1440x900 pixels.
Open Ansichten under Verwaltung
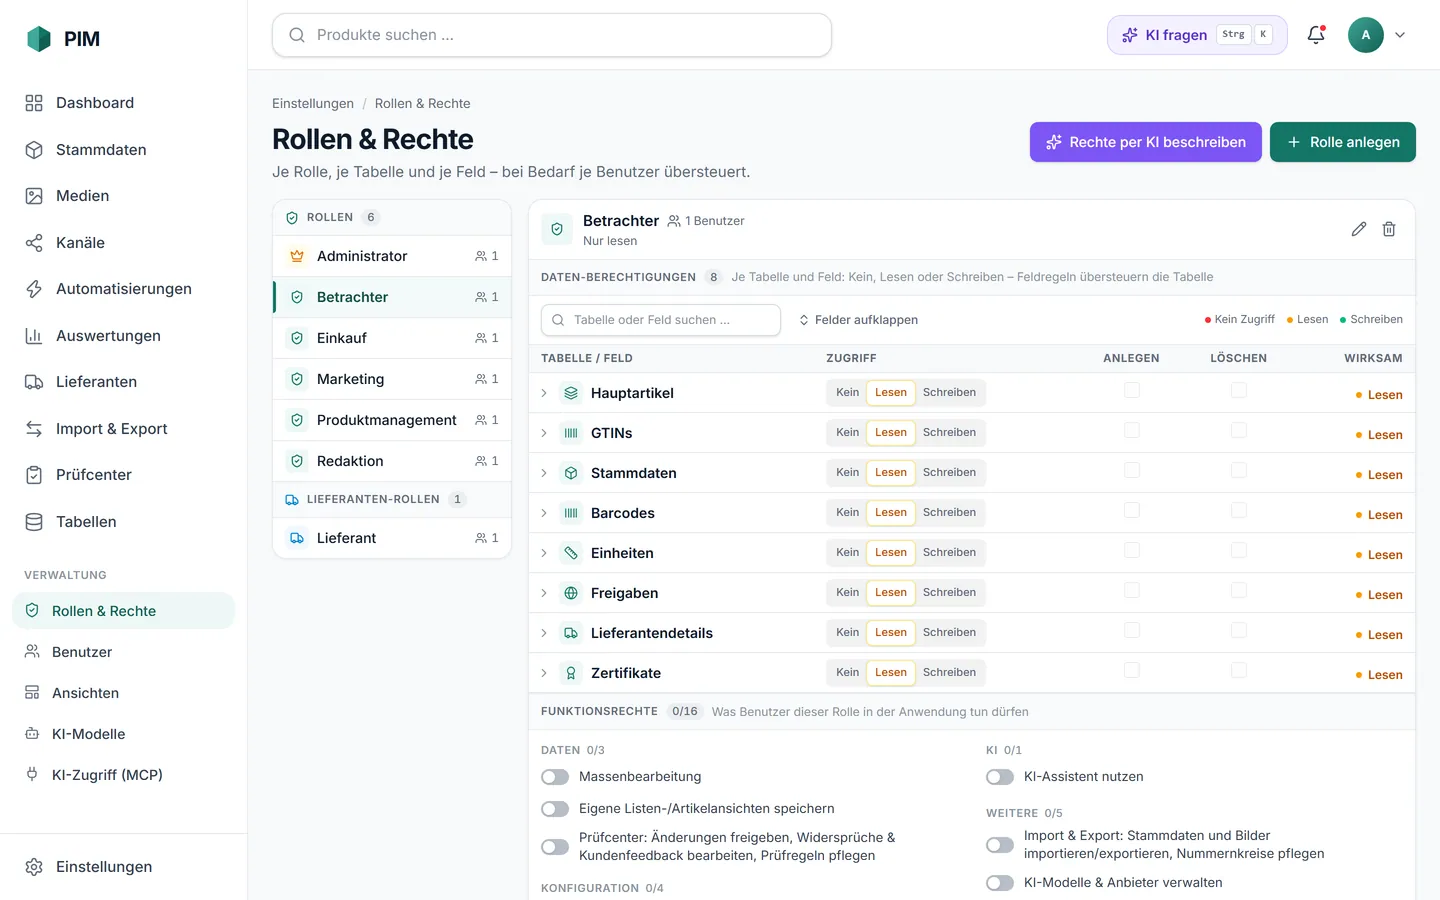coord(124,693)
